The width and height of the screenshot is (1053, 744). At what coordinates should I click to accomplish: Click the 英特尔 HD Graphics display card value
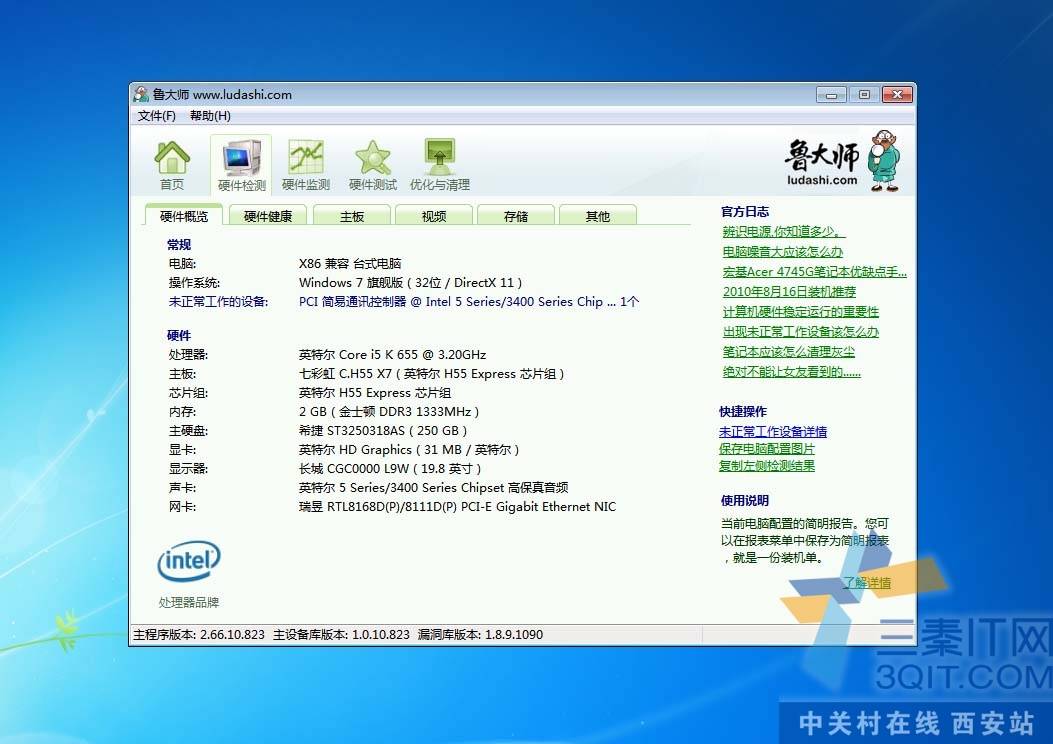pyautogui.click(x=409, y=449)
